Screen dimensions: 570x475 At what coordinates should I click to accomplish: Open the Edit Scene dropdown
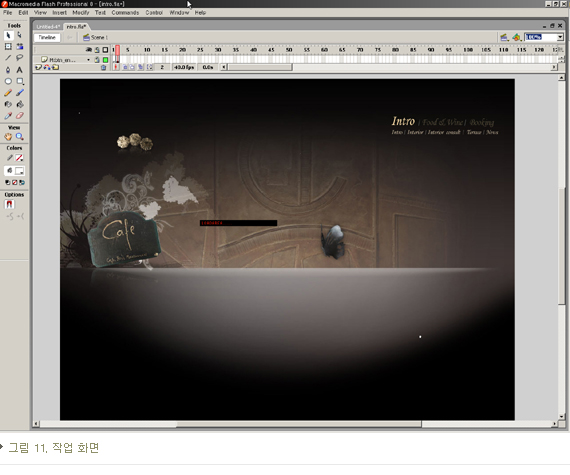tap(504, 37)
